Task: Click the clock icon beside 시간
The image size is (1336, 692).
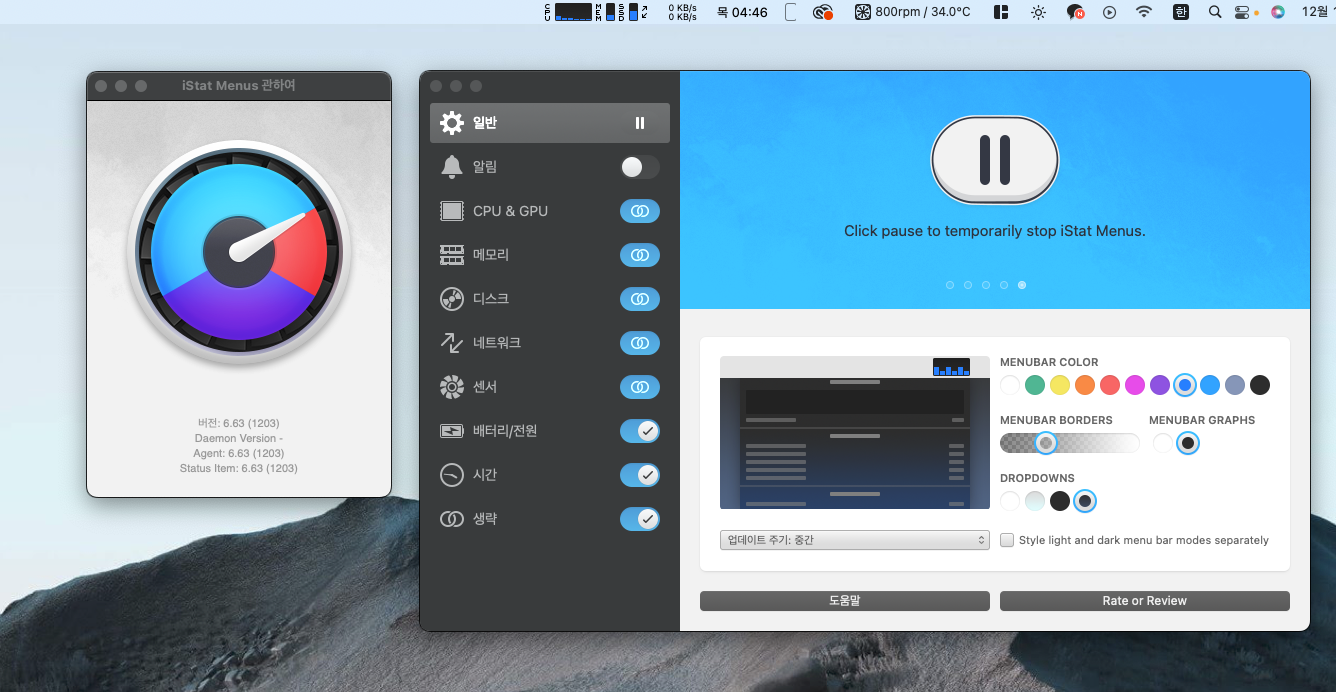Action: click(x=452, y=475)
